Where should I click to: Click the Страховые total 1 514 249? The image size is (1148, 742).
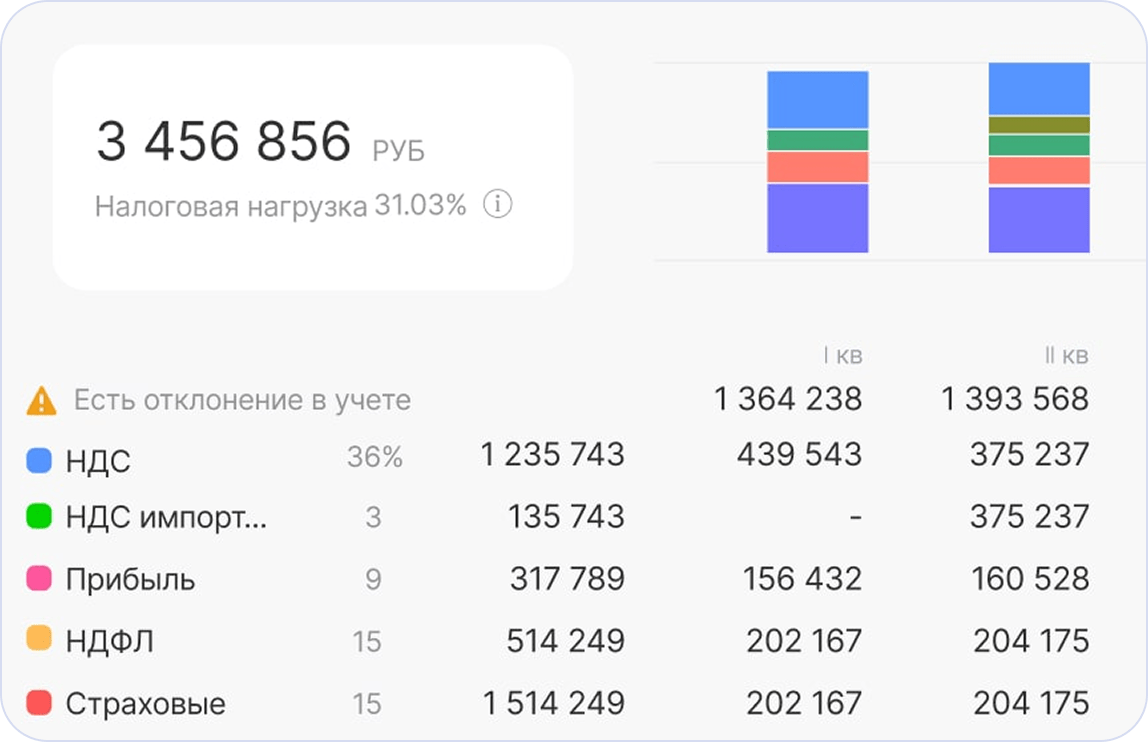(554, 703)
